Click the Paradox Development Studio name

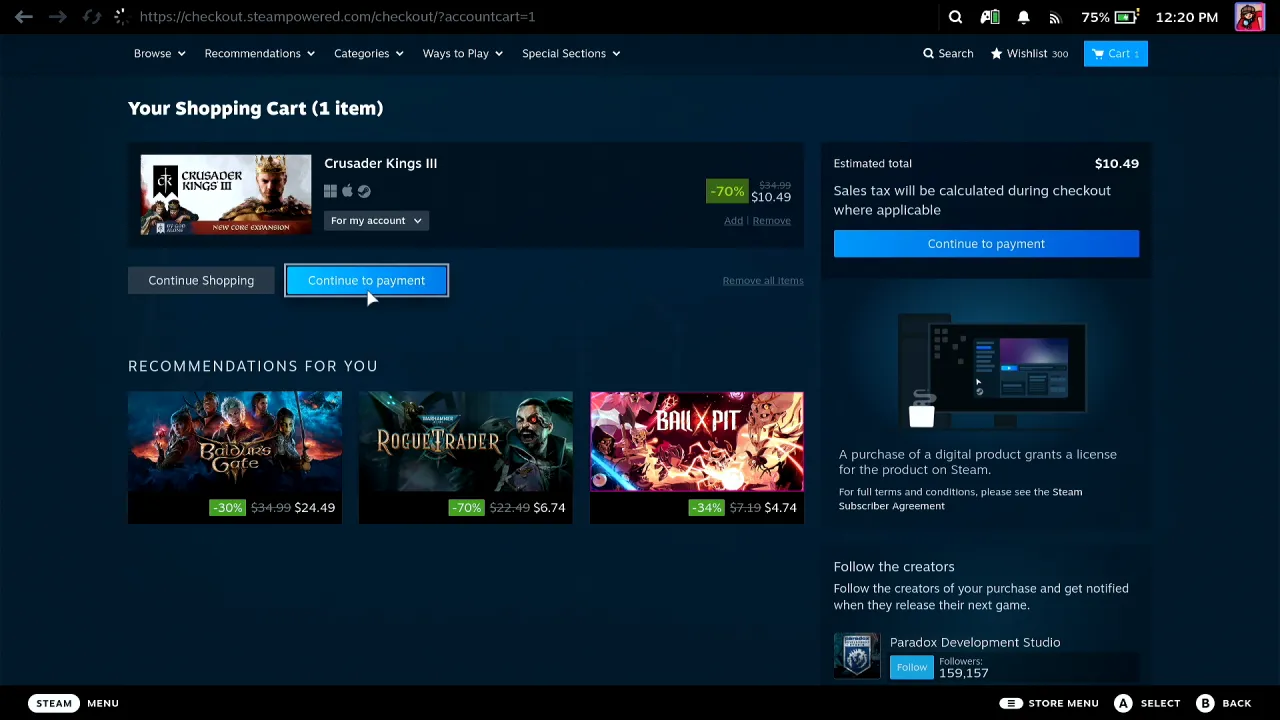pyautogui.click(x=975, y=643)
